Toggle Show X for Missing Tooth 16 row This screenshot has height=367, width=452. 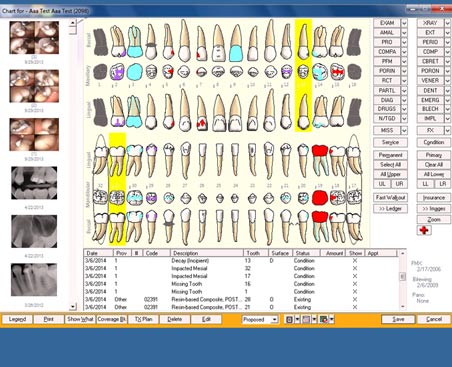355,284
